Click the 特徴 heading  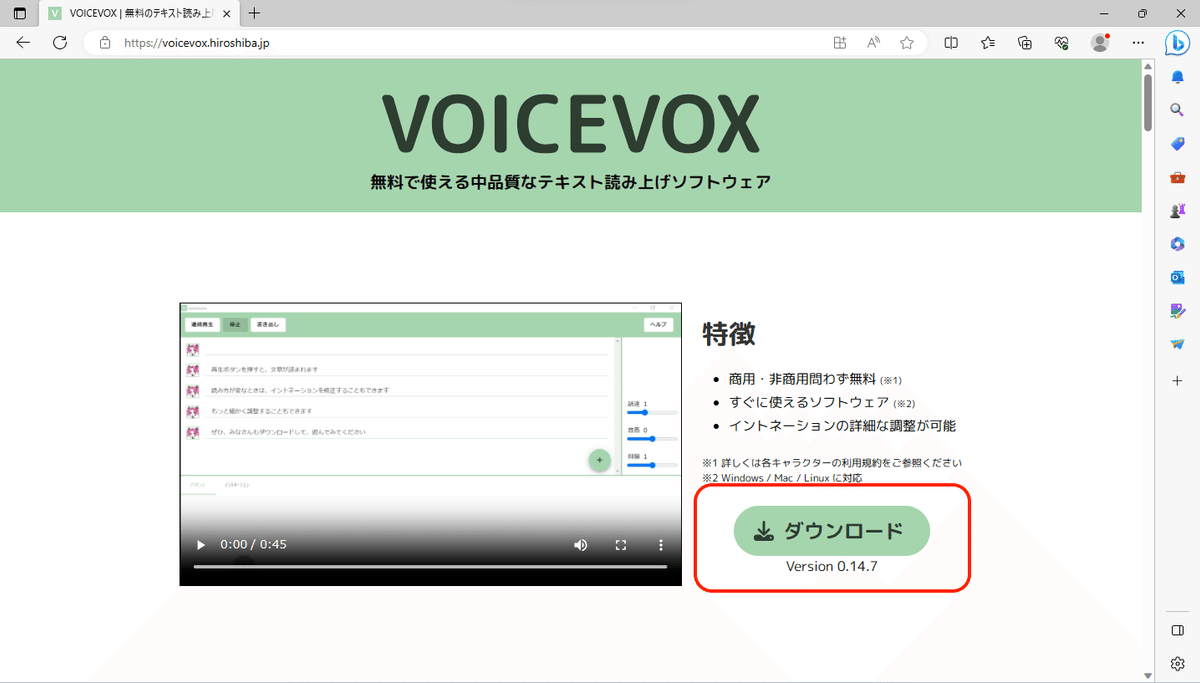tap(729, 333)
